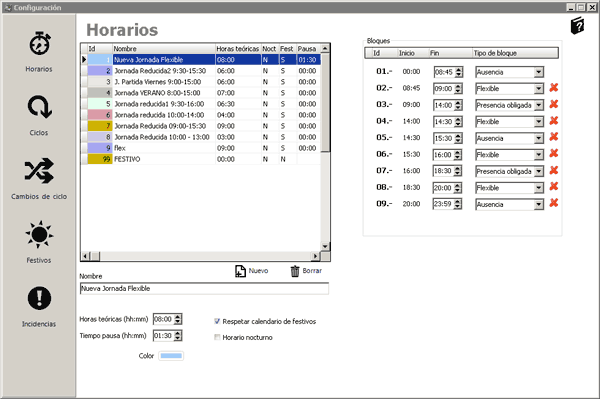Select row Jornada VERANO 8:00-15:00
Image resolution: width=600 pixels, height=399 pixels.
pos(201,93)
